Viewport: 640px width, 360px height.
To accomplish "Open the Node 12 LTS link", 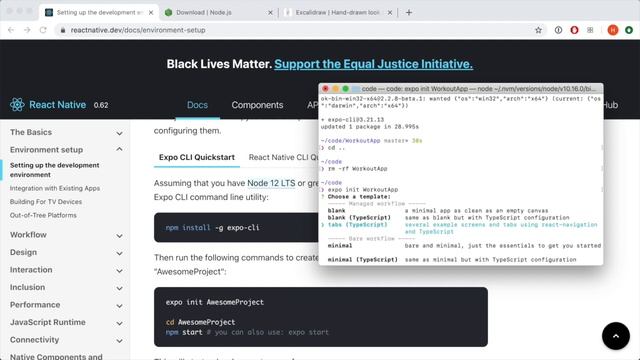I will tap(271, 183).
